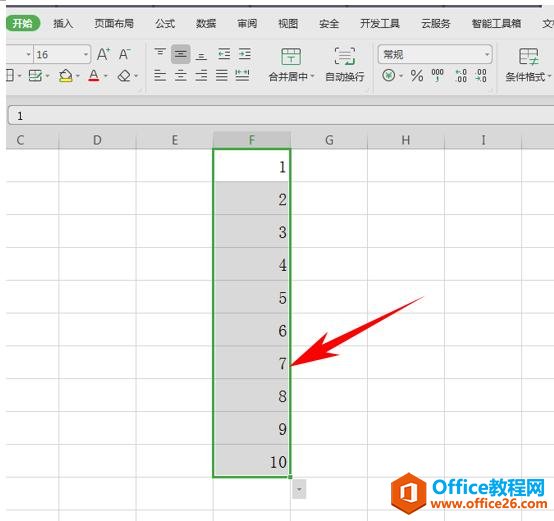Expand the 条件格式 dropdown arrow
The width and height of the screenshot is (554, 521).
coord(549,76)
